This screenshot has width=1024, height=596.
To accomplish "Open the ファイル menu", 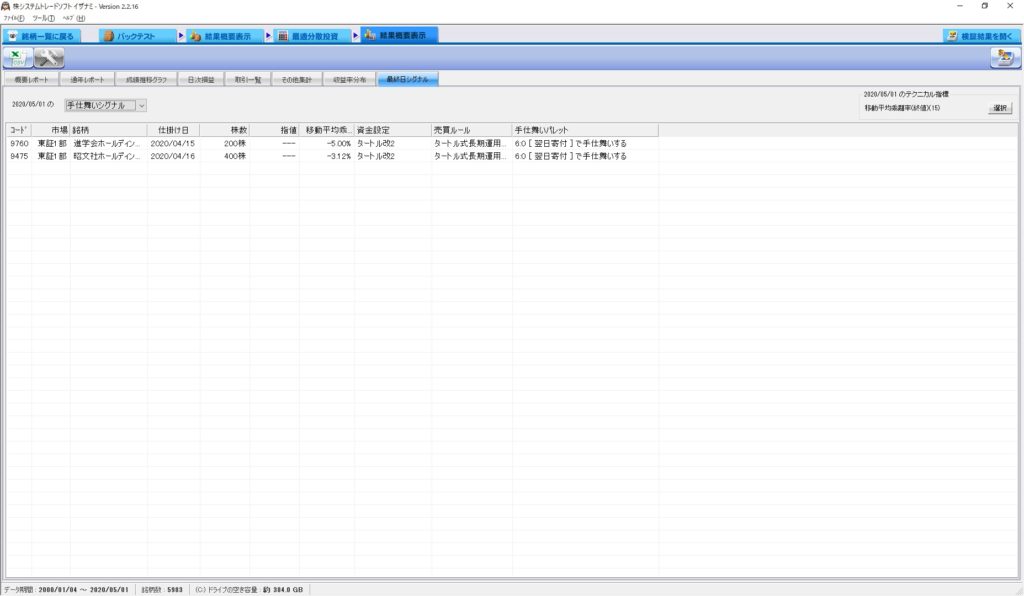I will tap(15, 18).
